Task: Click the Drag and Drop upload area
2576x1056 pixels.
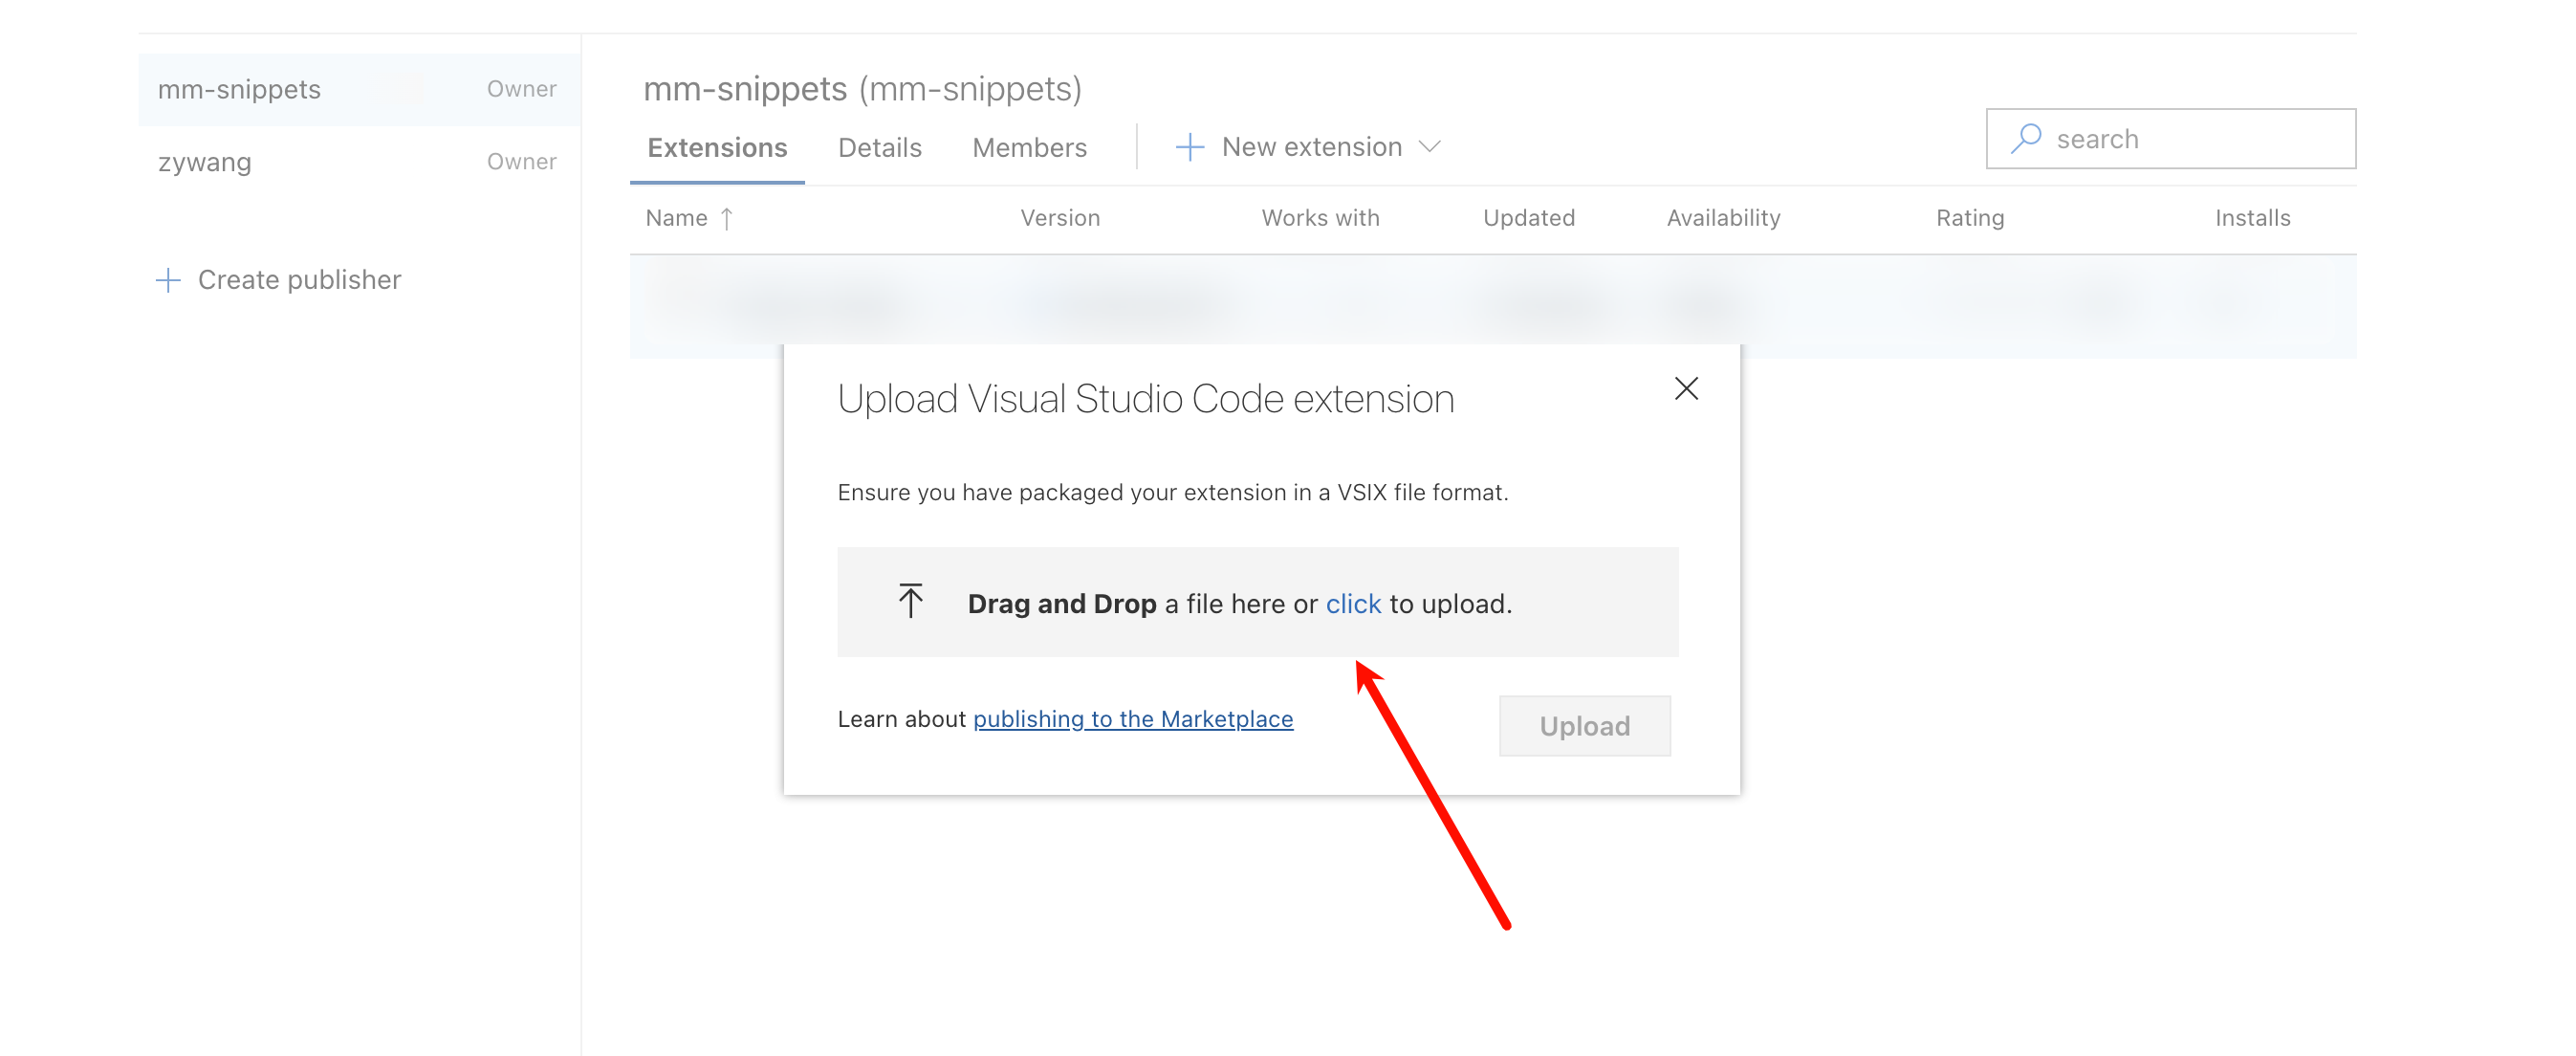Action: pyautogui.click(x=1258, y=602)
